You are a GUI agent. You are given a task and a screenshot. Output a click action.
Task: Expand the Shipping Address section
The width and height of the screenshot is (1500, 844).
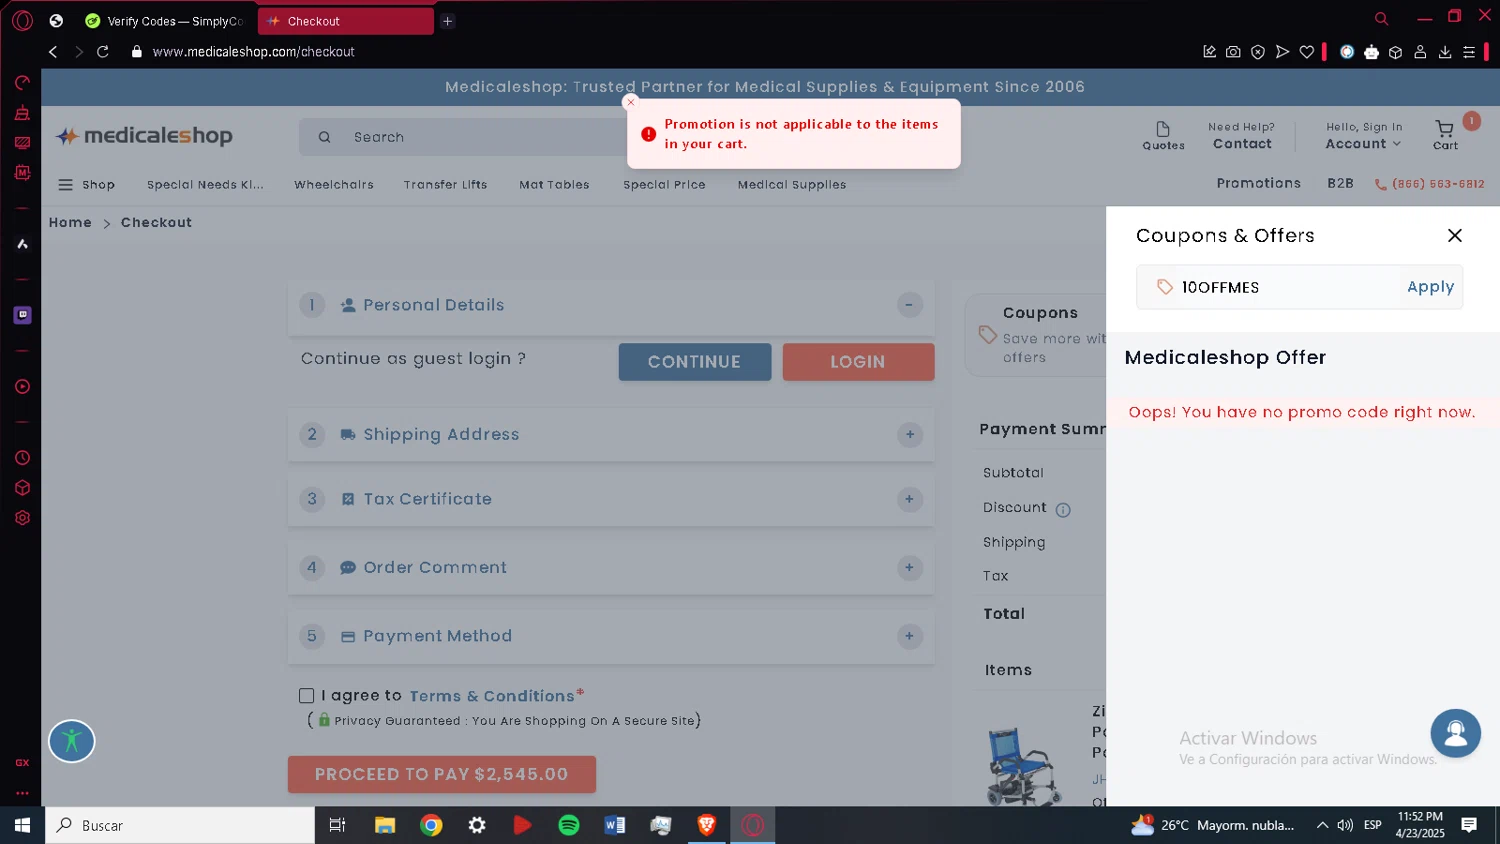[909, 435]
